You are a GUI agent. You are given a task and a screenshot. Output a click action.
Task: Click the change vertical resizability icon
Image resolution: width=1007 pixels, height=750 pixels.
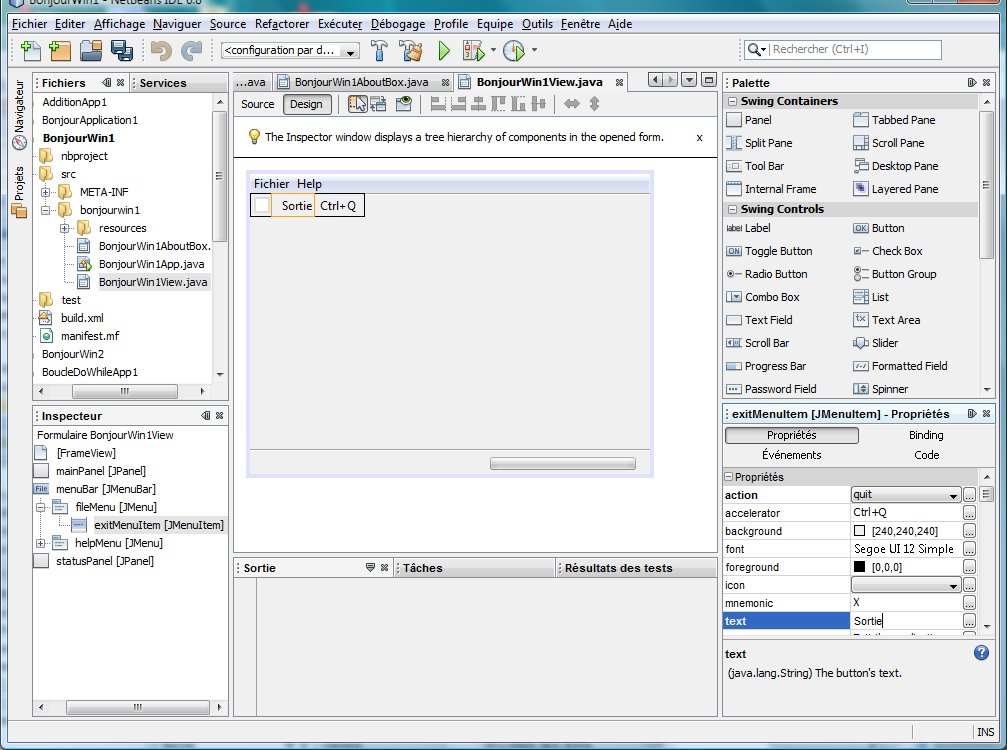(x=594, y=103)
